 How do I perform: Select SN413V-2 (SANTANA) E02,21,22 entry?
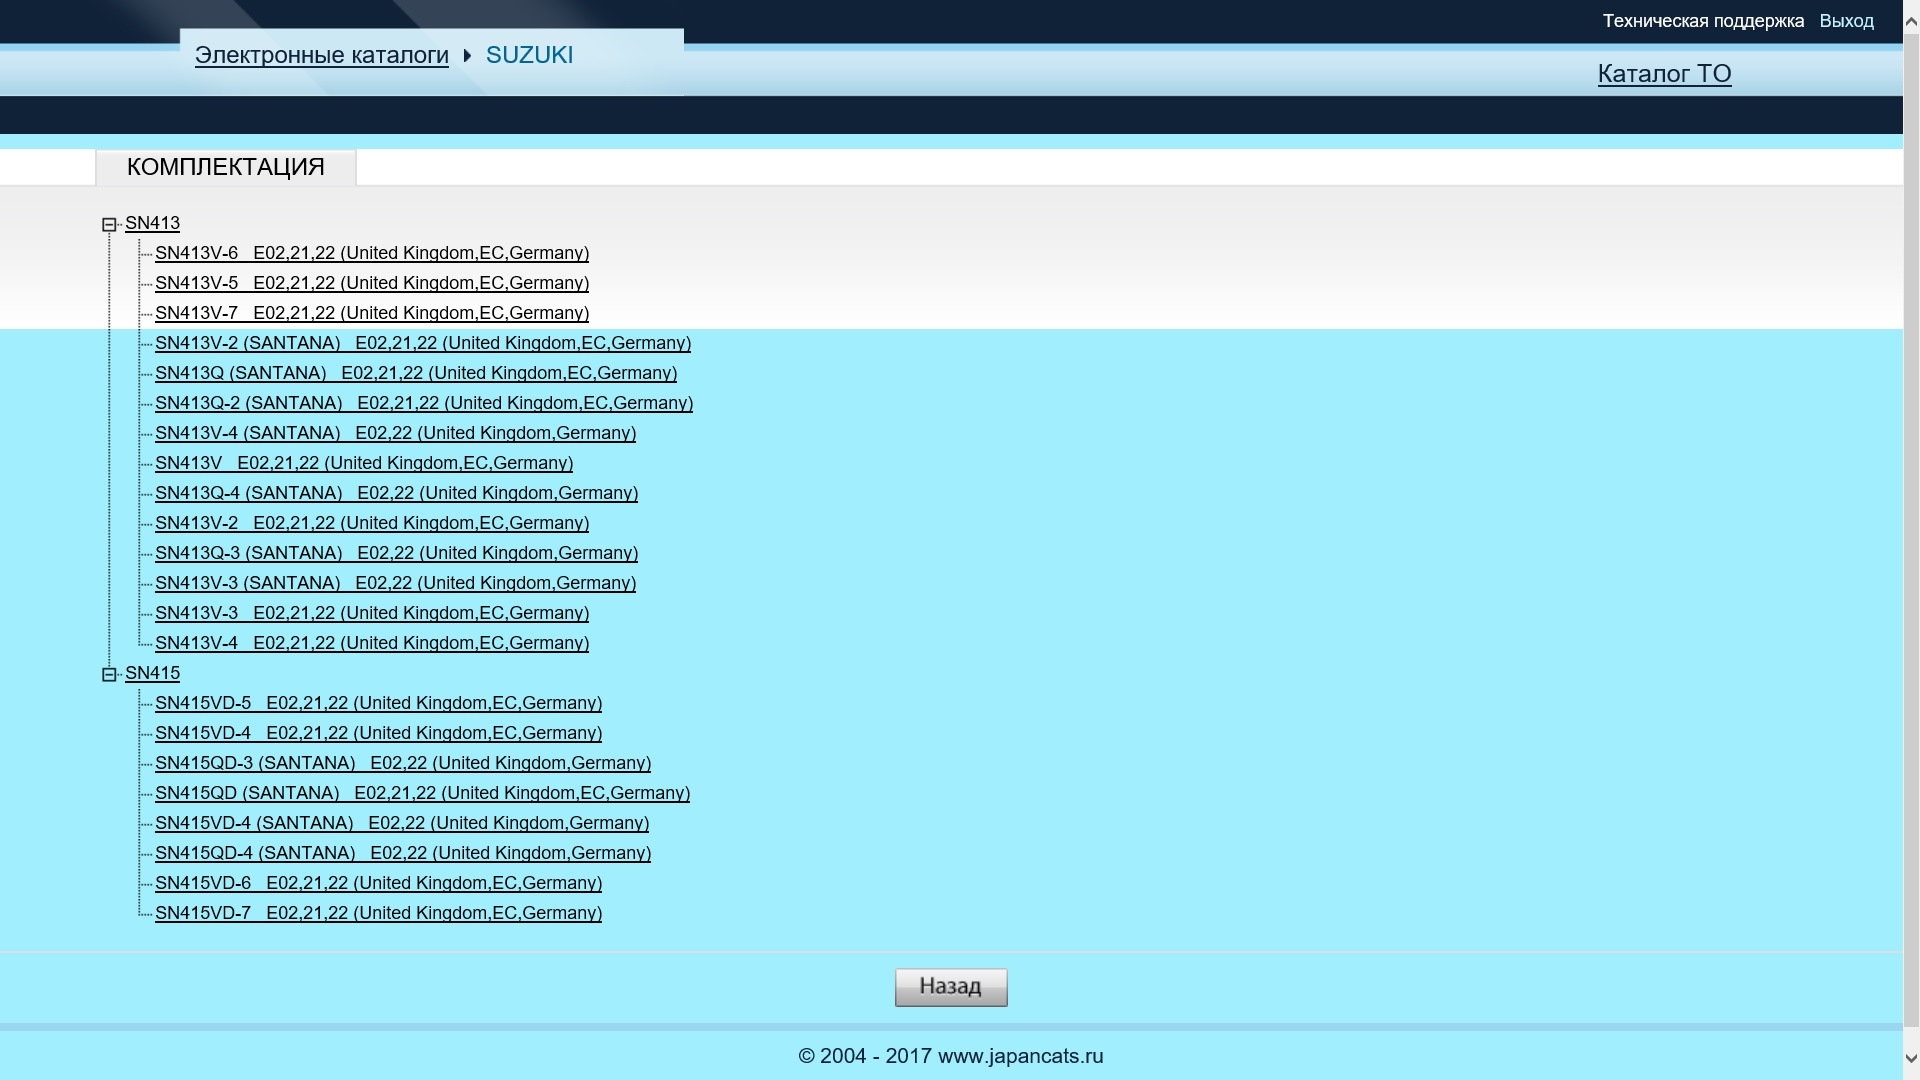click(x=423, y=343)
